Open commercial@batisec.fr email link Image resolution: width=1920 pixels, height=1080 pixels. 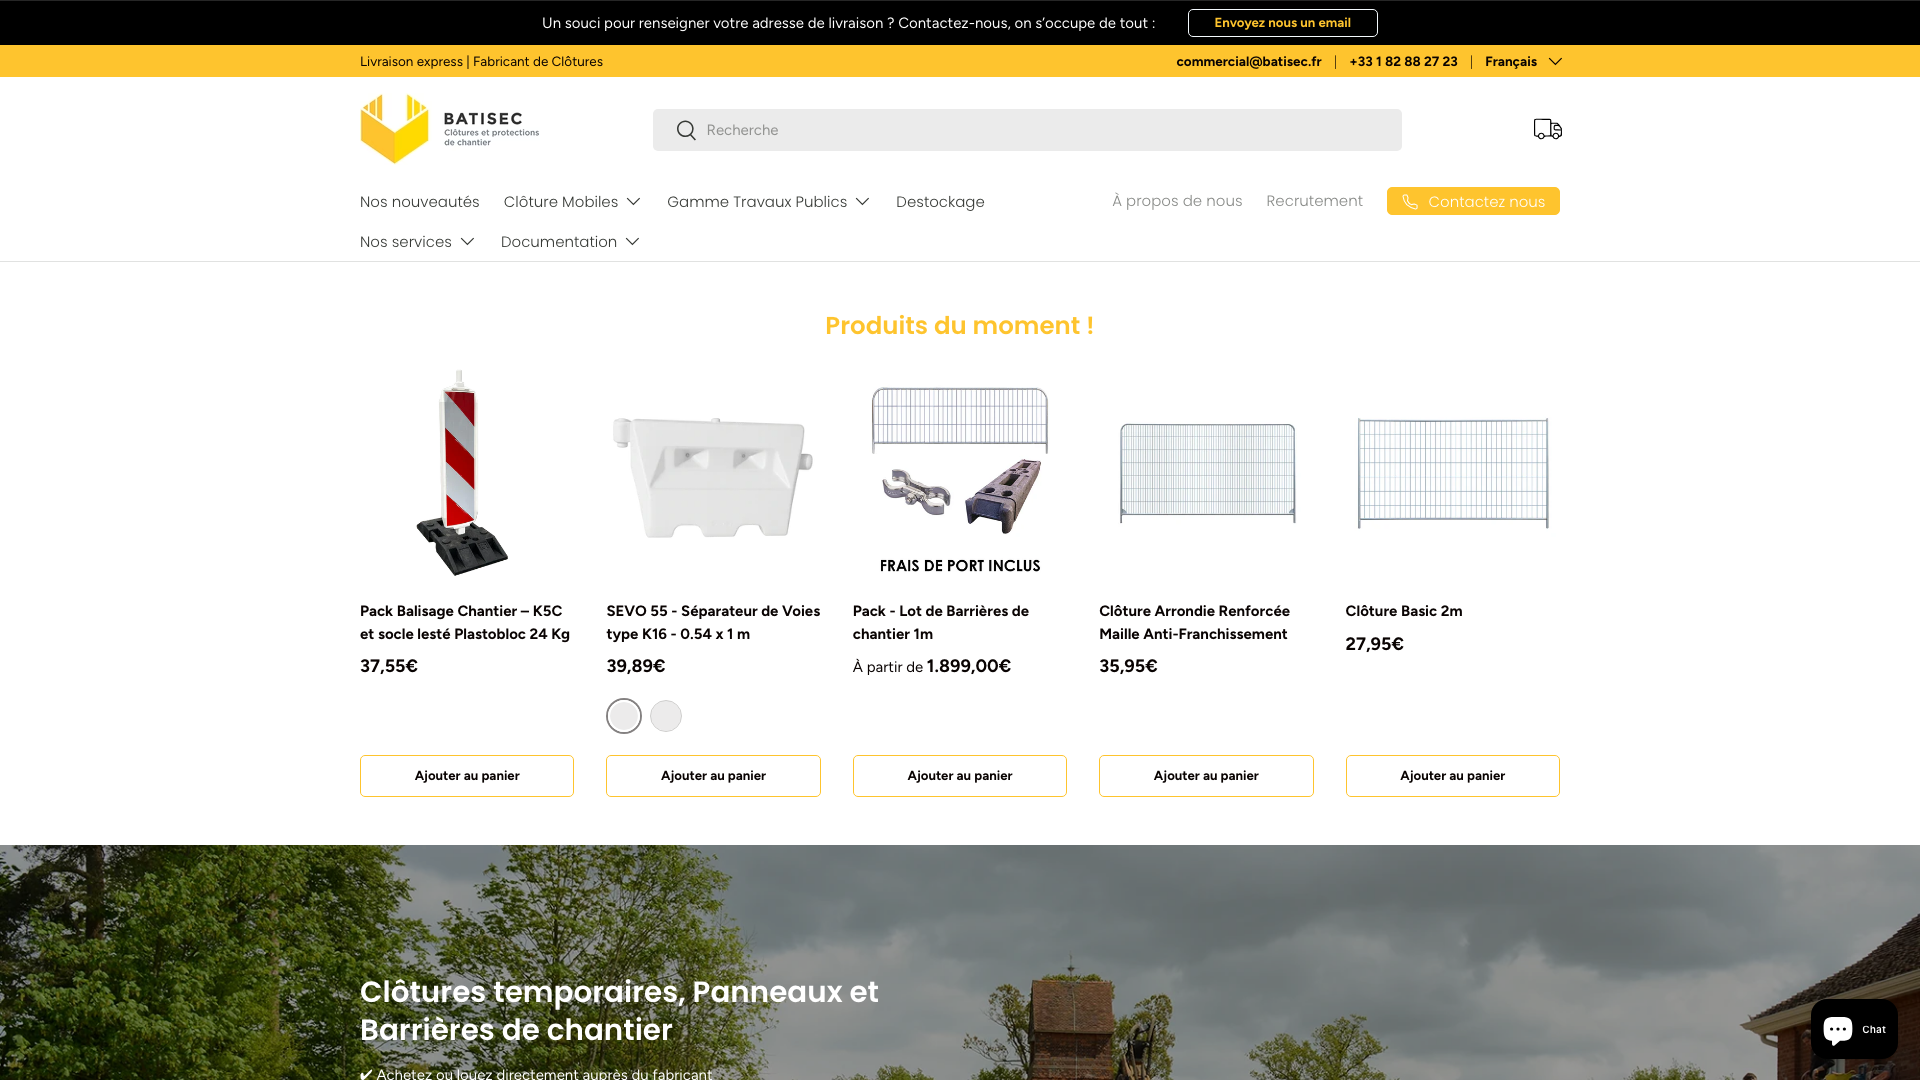coord(1248,62)
